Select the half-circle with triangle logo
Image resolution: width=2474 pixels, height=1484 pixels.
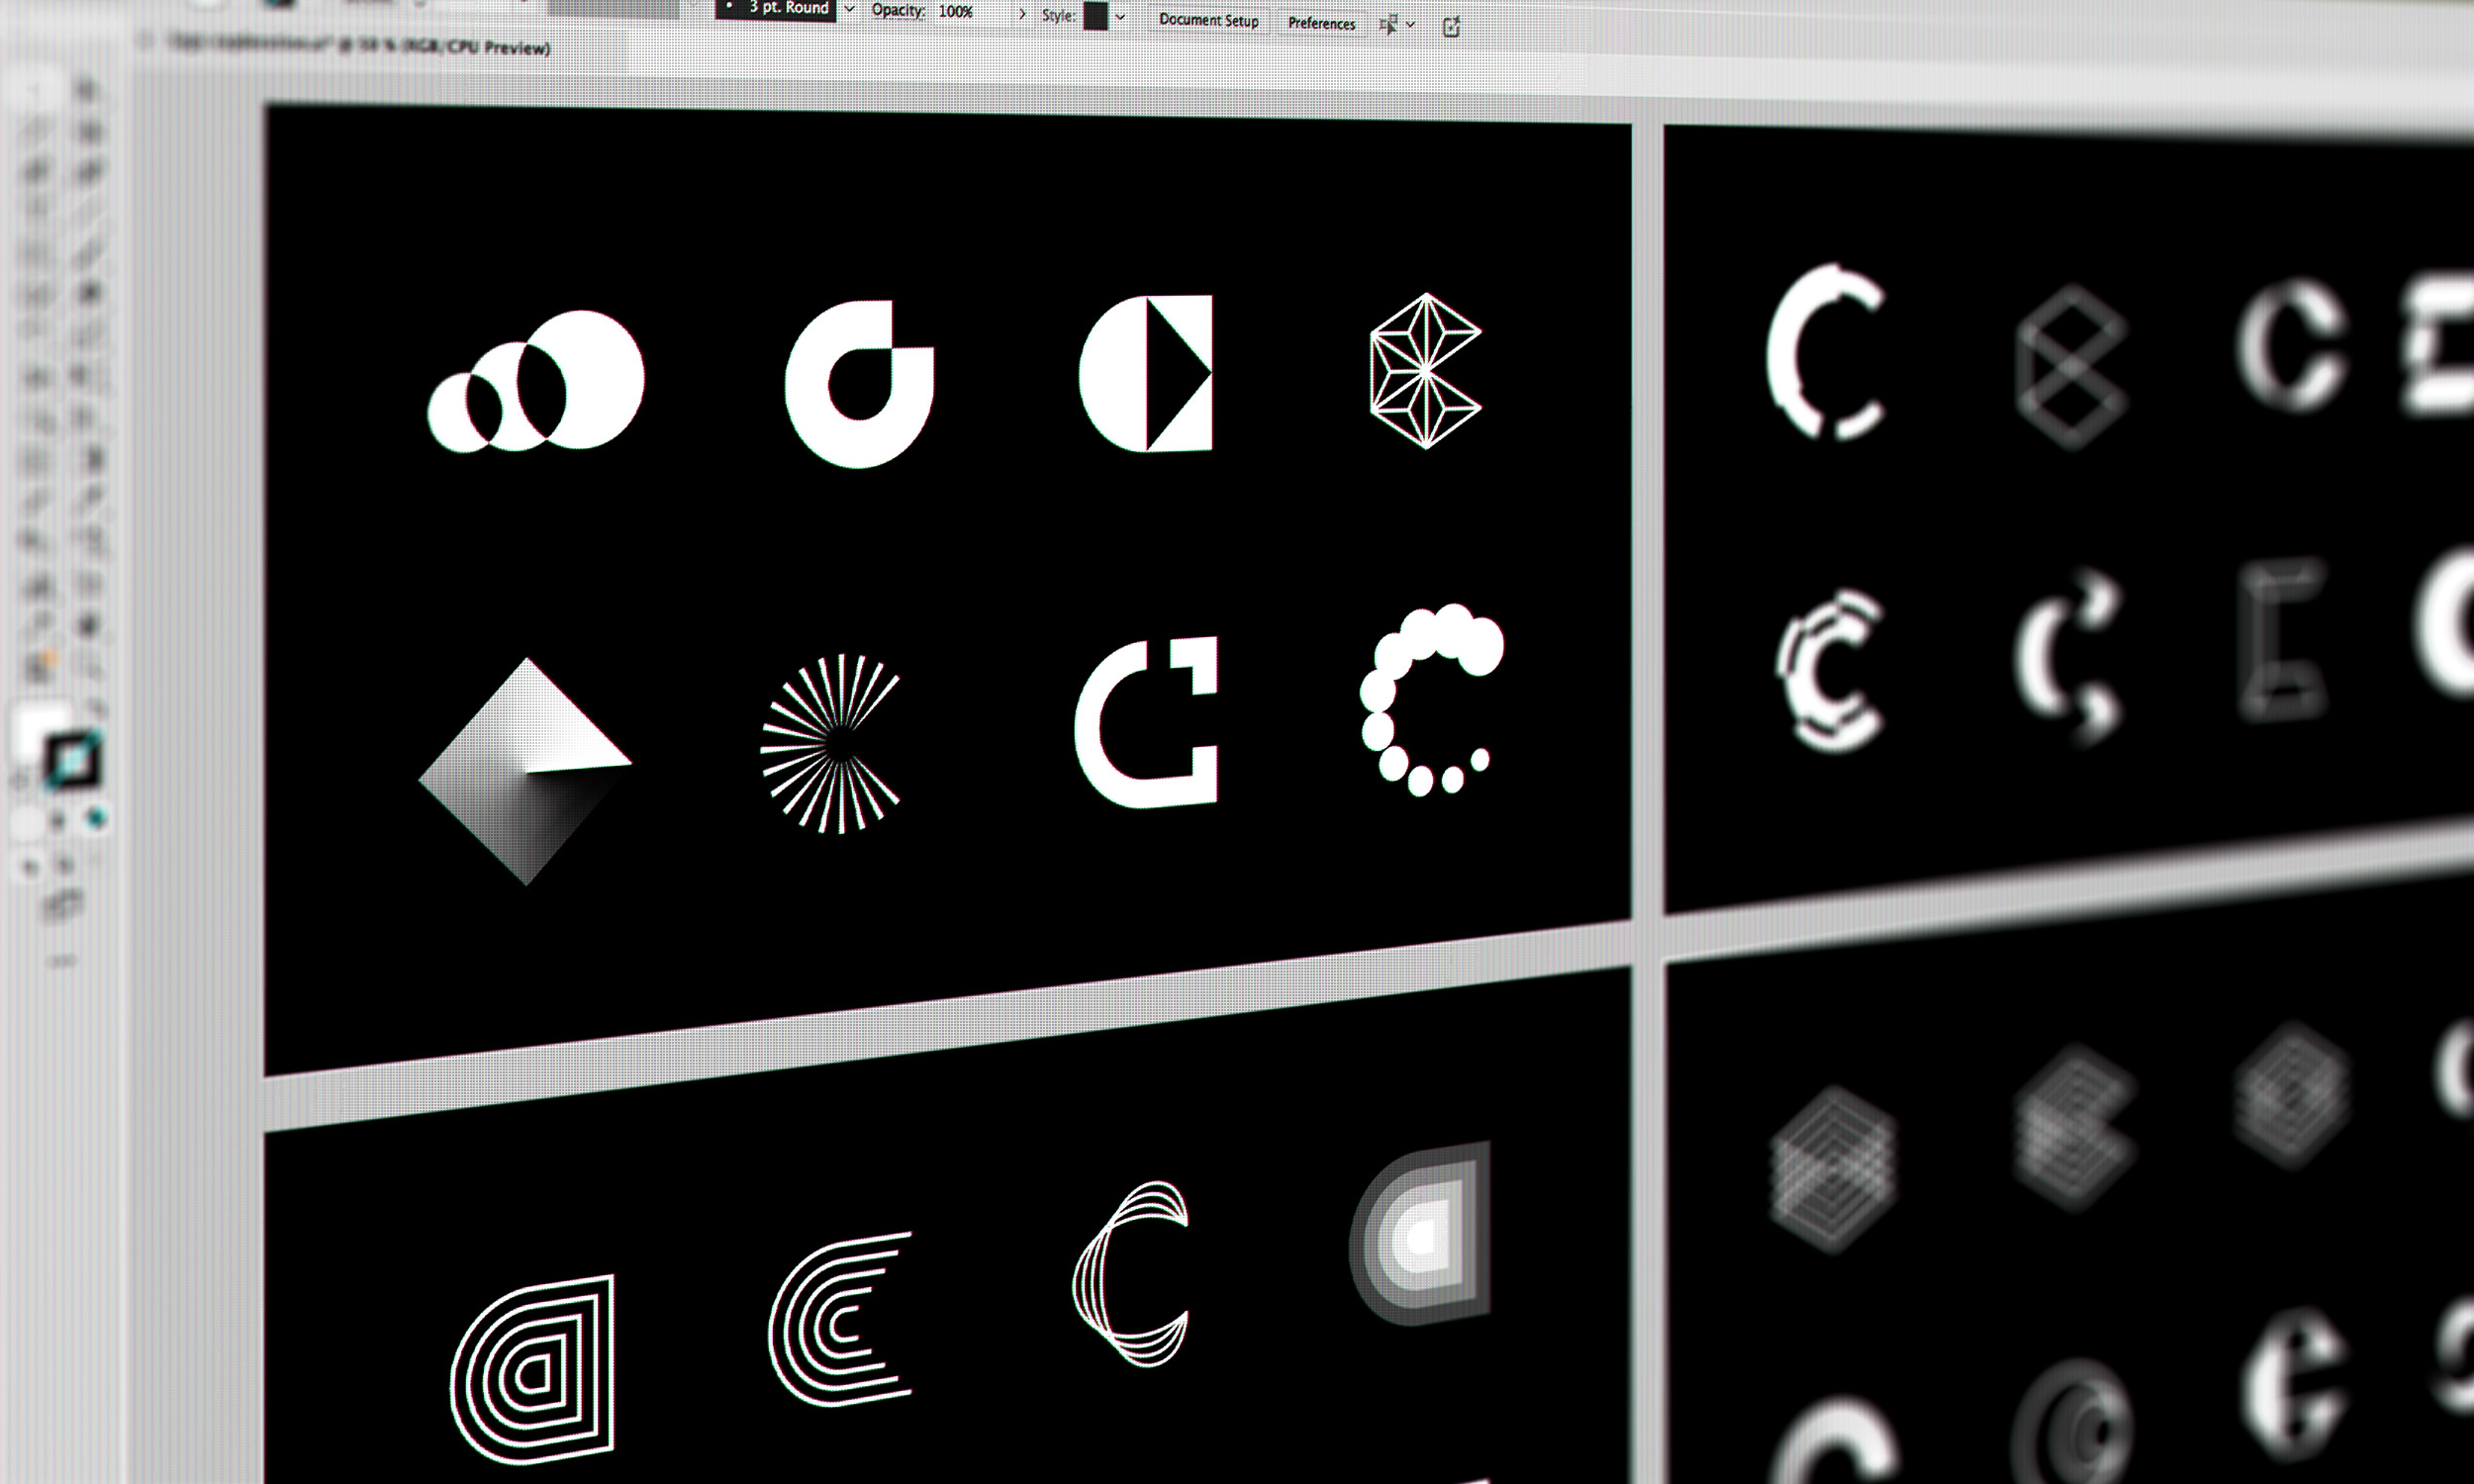pos(1146,373)
